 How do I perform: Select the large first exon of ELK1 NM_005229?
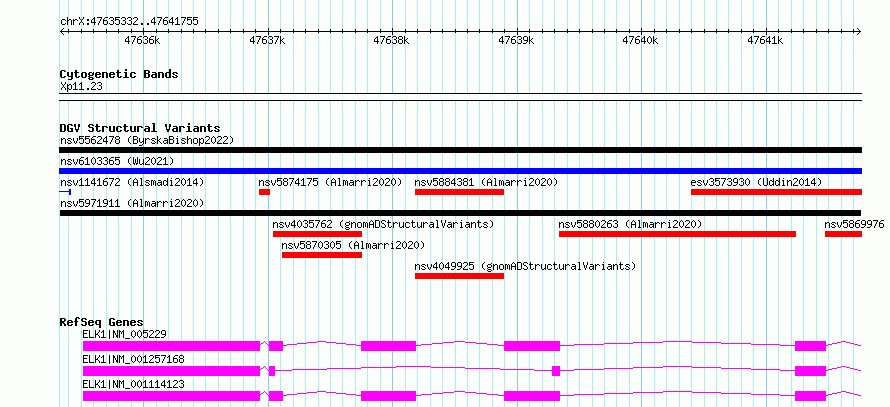click(171, 346)
